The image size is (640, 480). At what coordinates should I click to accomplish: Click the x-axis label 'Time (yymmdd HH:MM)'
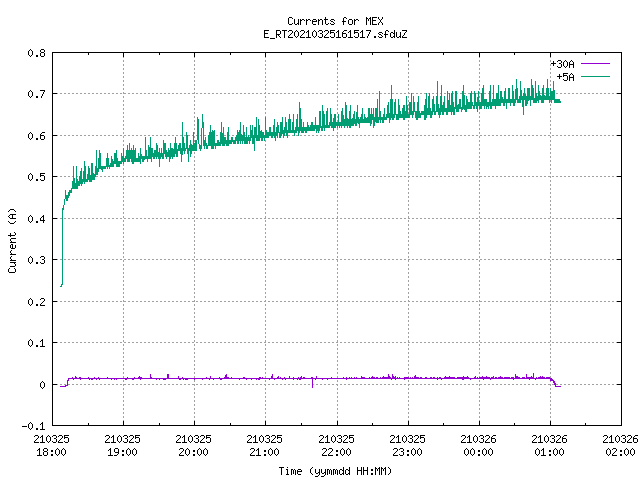pos(335,471)
